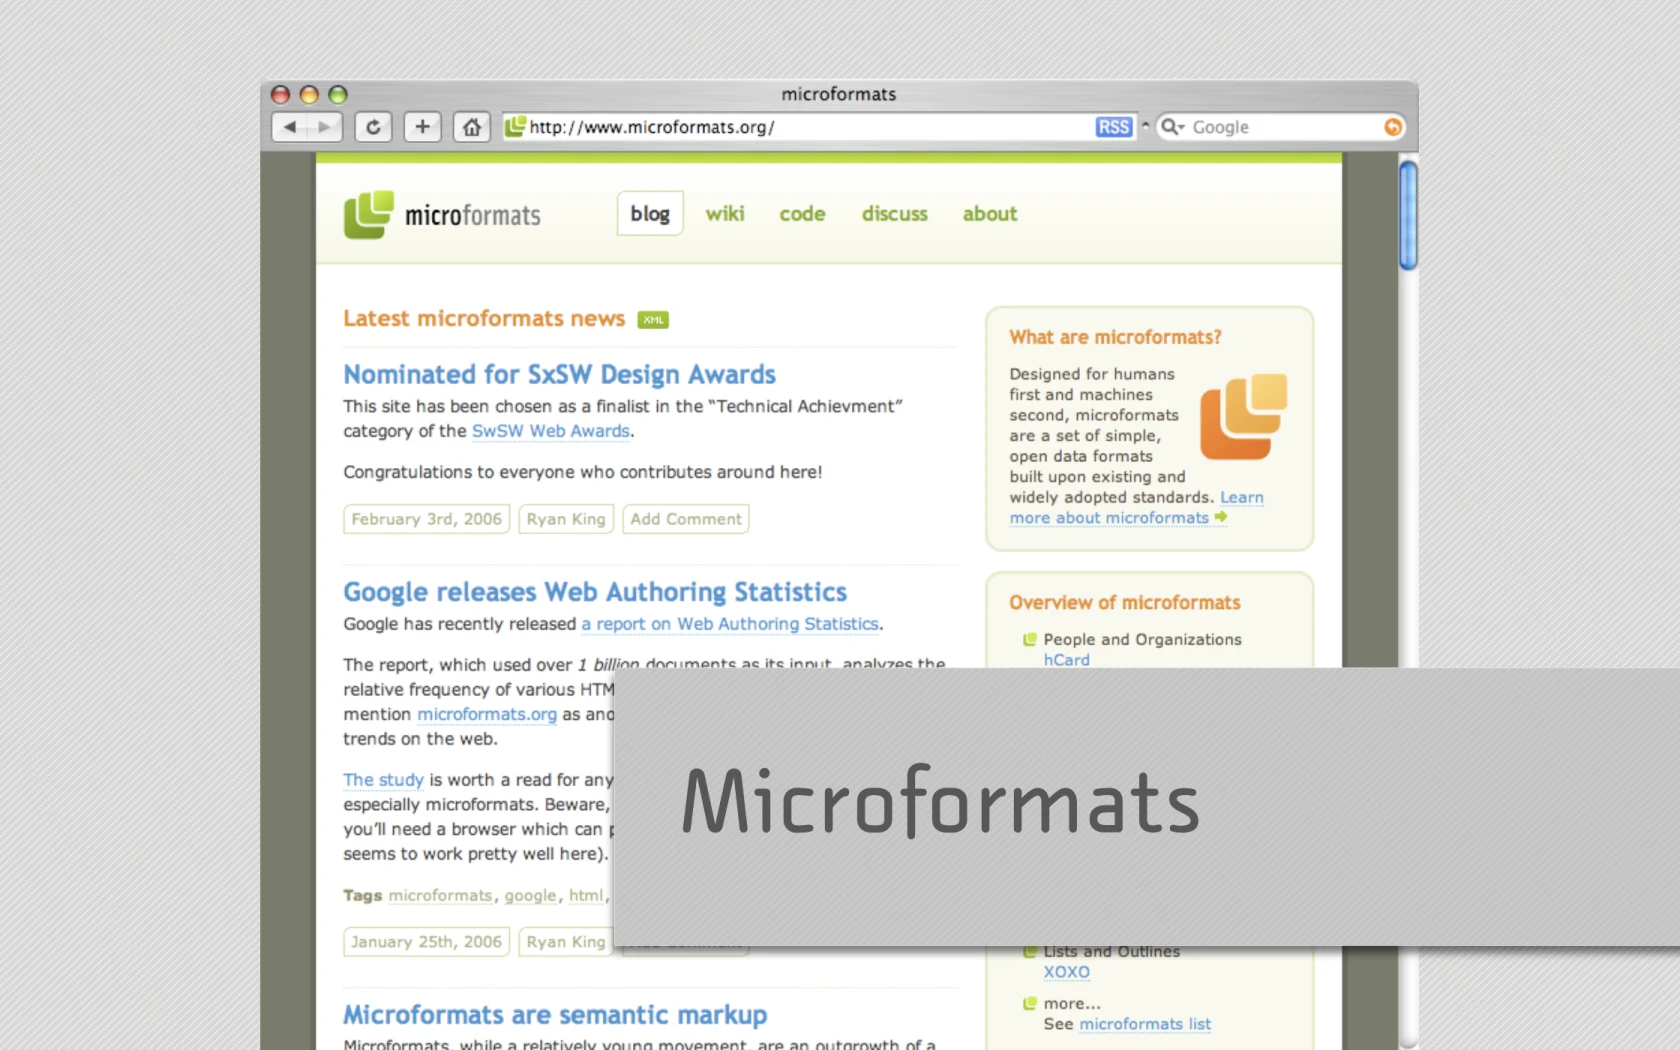Go back with the browser back arrow

[x=290, y=127]
